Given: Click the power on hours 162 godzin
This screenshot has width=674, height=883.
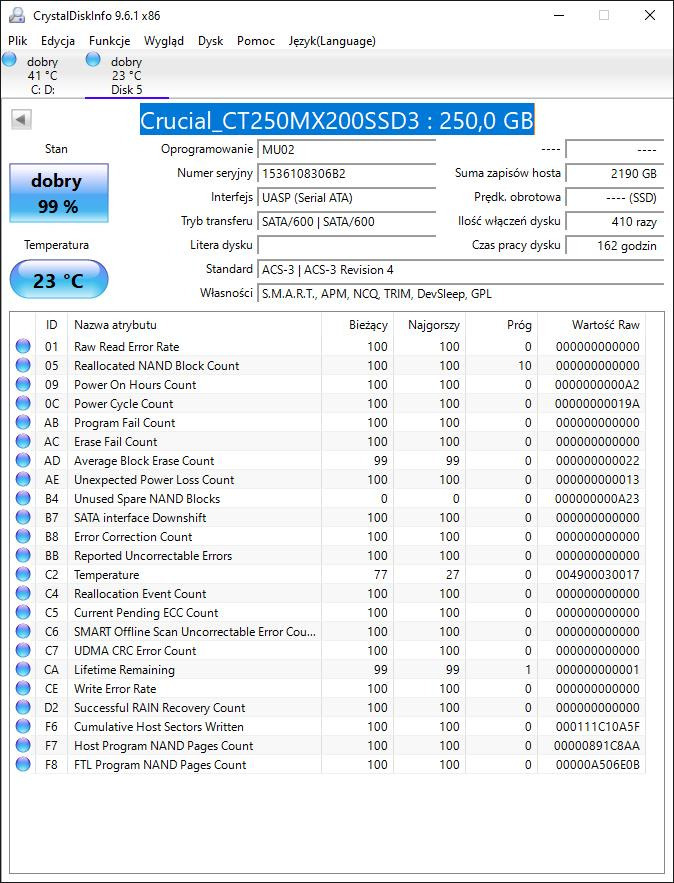Looking at the screenshot, I should 614,246.
